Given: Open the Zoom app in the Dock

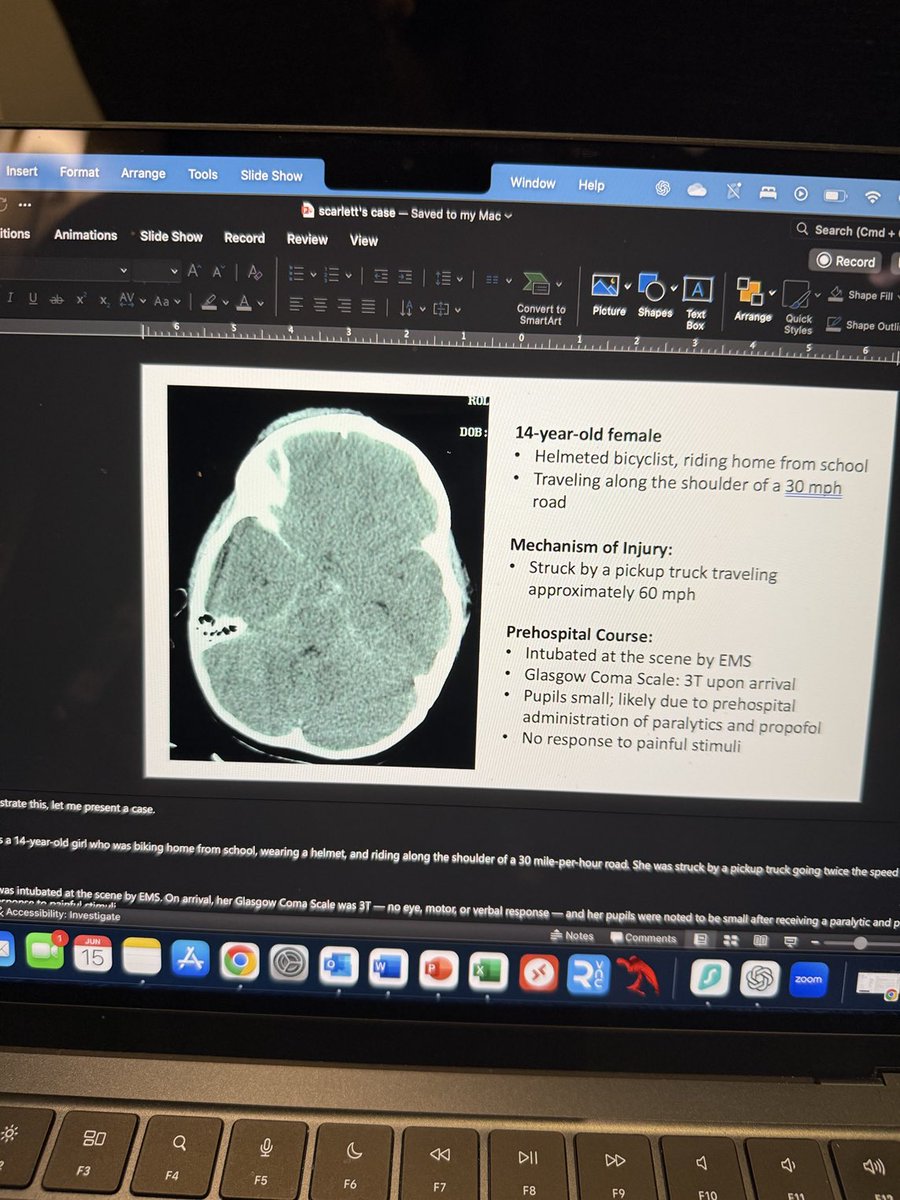Looking at the screenshot, I should (x=808, y=980).
